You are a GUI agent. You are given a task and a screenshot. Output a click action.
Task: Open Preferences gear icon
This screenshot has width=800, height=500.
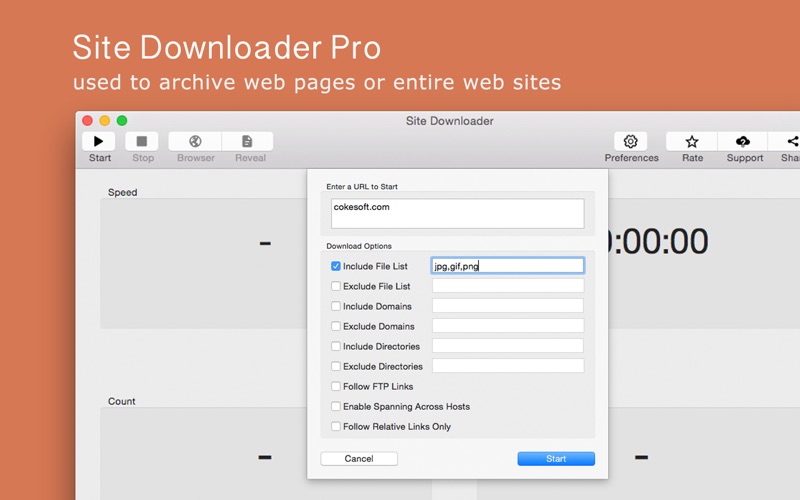click(x=631, y=141)
